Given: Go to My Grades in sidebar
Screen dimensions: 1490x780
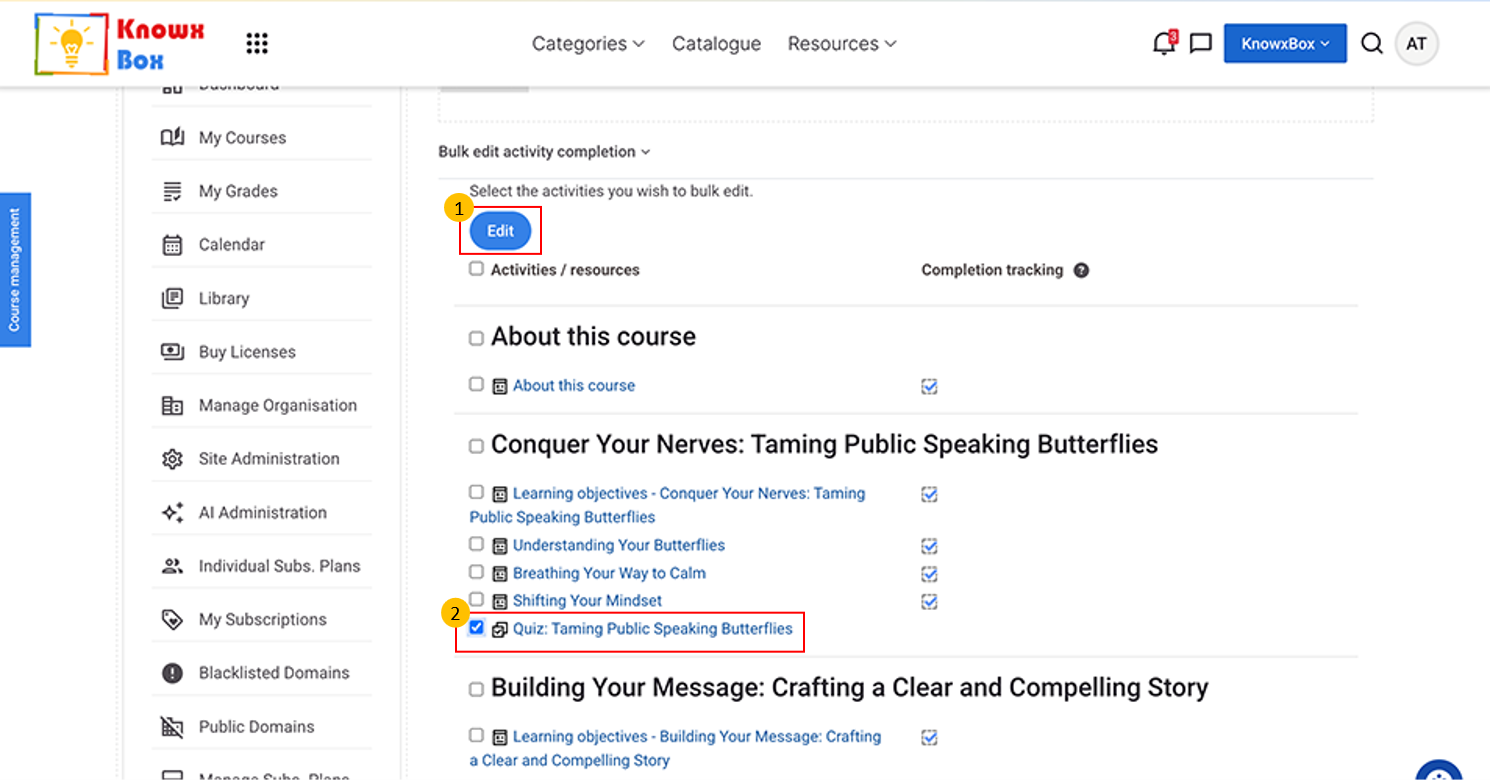Looking at the screenshot, I should (x=238, y=191).
